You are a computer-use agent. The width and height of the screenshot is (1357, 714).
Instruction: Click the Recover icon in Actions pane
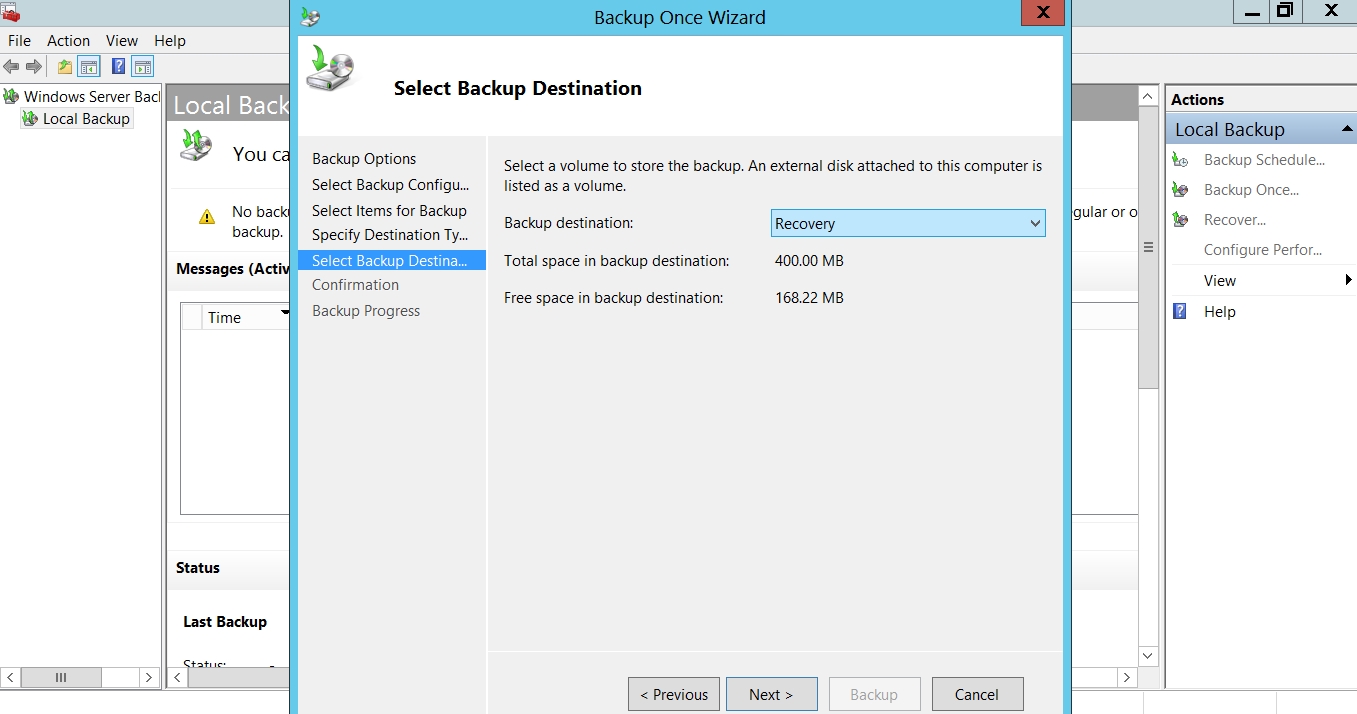pos(1181,220)
